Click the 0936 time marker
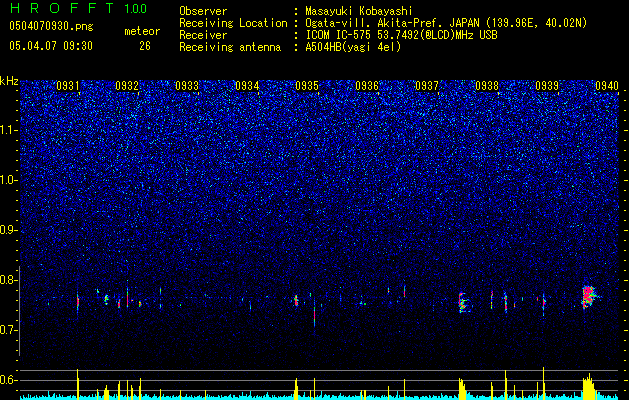The height and width of the screenshot is (400, 629). coord(367,85)
